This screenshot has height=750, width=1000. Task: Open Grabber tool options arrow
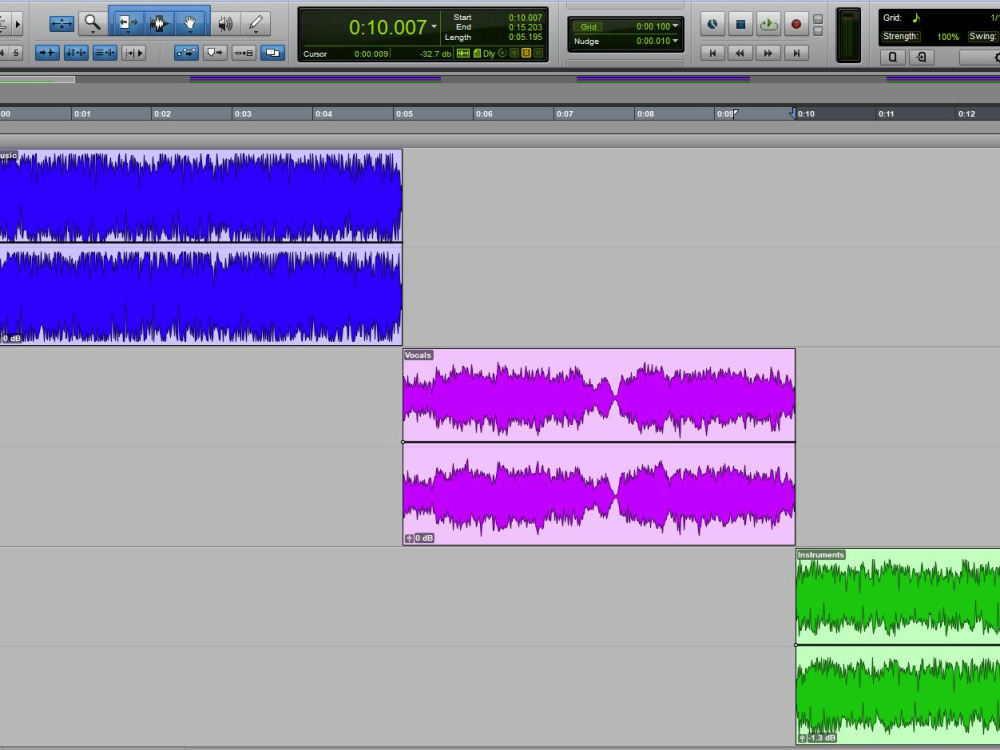190,32
